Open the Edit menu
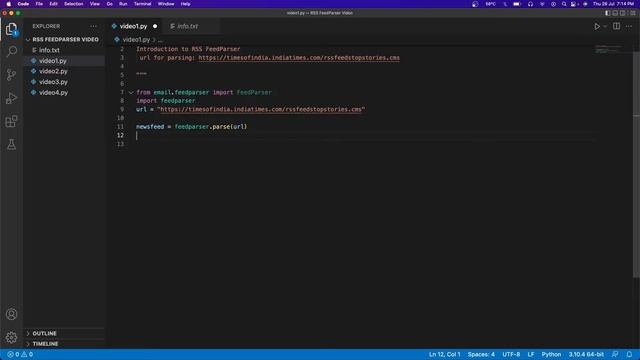The image size is (640, 360). click(x=53, y=4)
